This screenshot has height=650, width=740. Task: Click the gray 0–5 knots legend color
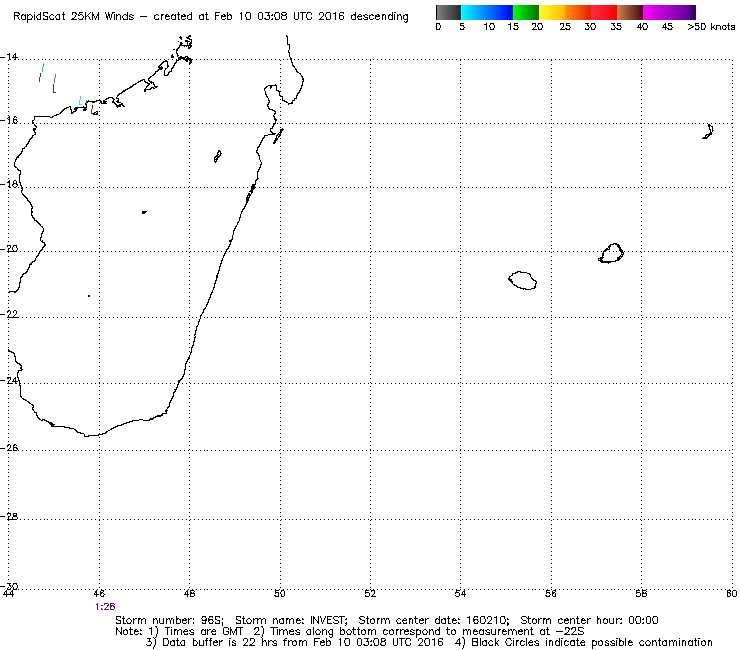448,12
